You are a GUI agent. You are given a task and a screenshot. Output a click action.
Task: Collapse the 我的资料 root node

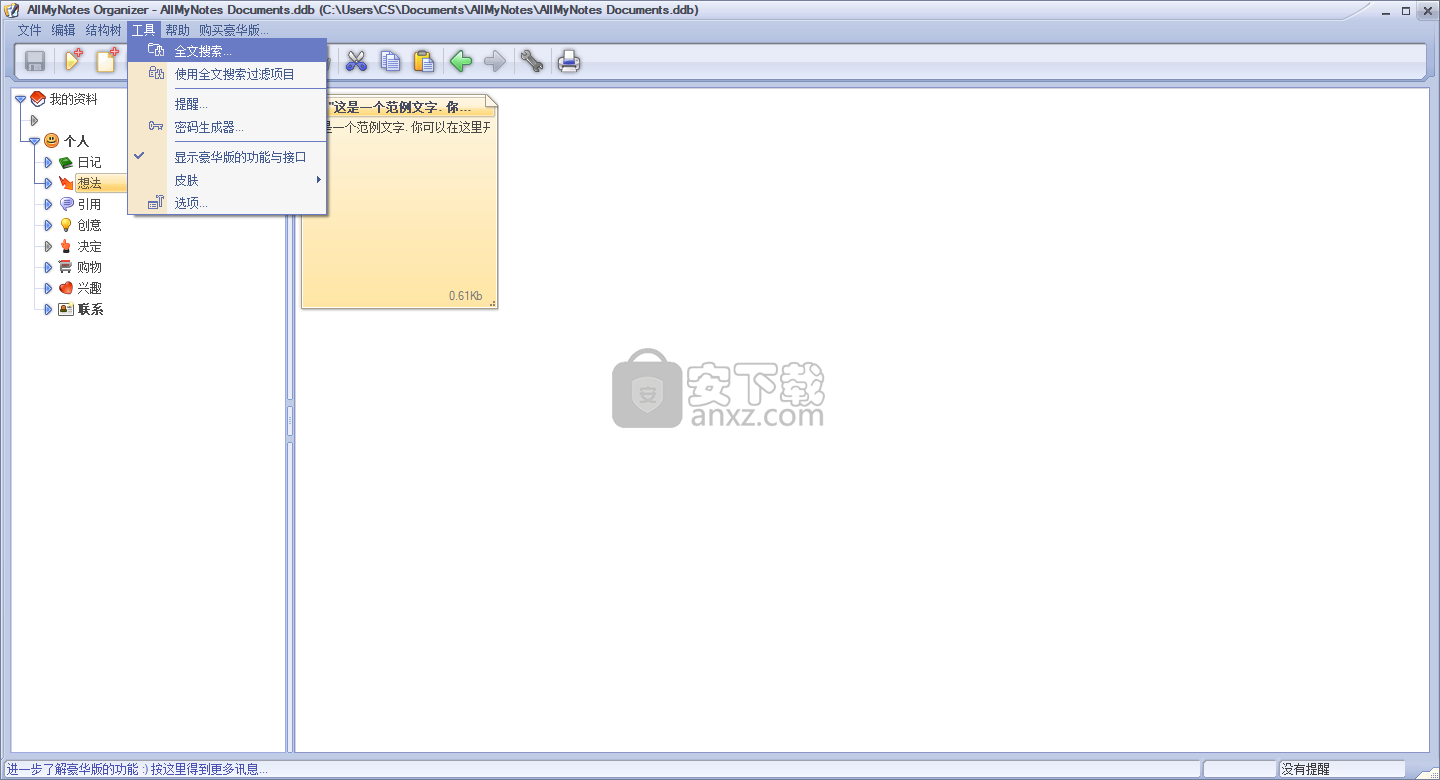click(x=20, y=99)
